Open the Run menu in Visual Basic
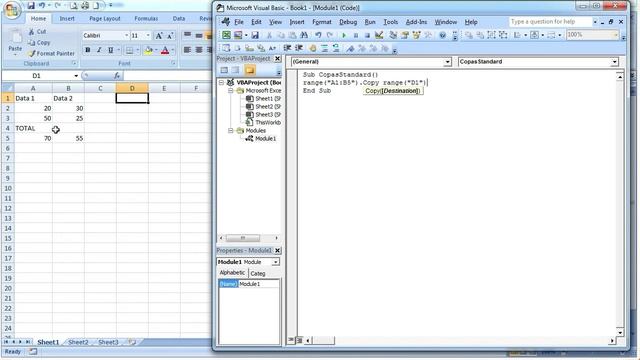The image size is (640, 360). (x=370, y=22)
